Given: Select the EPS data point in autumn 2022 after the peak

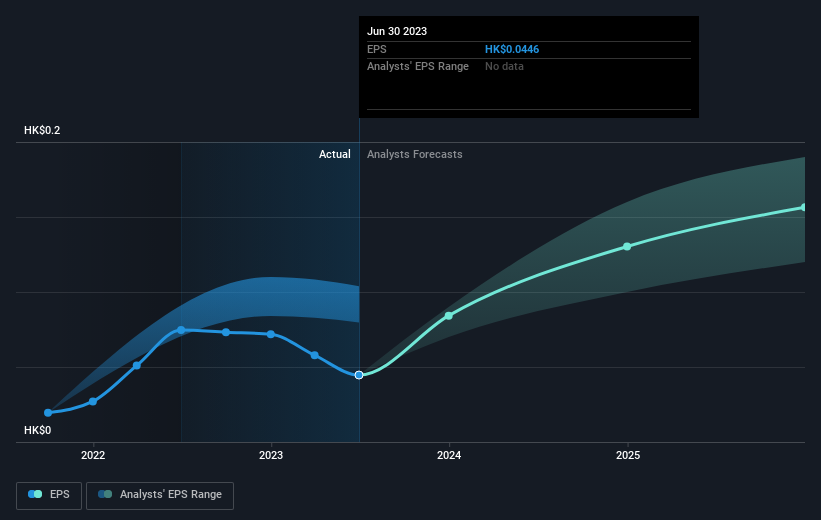Looking at the screenshot, I should (226, 332).
